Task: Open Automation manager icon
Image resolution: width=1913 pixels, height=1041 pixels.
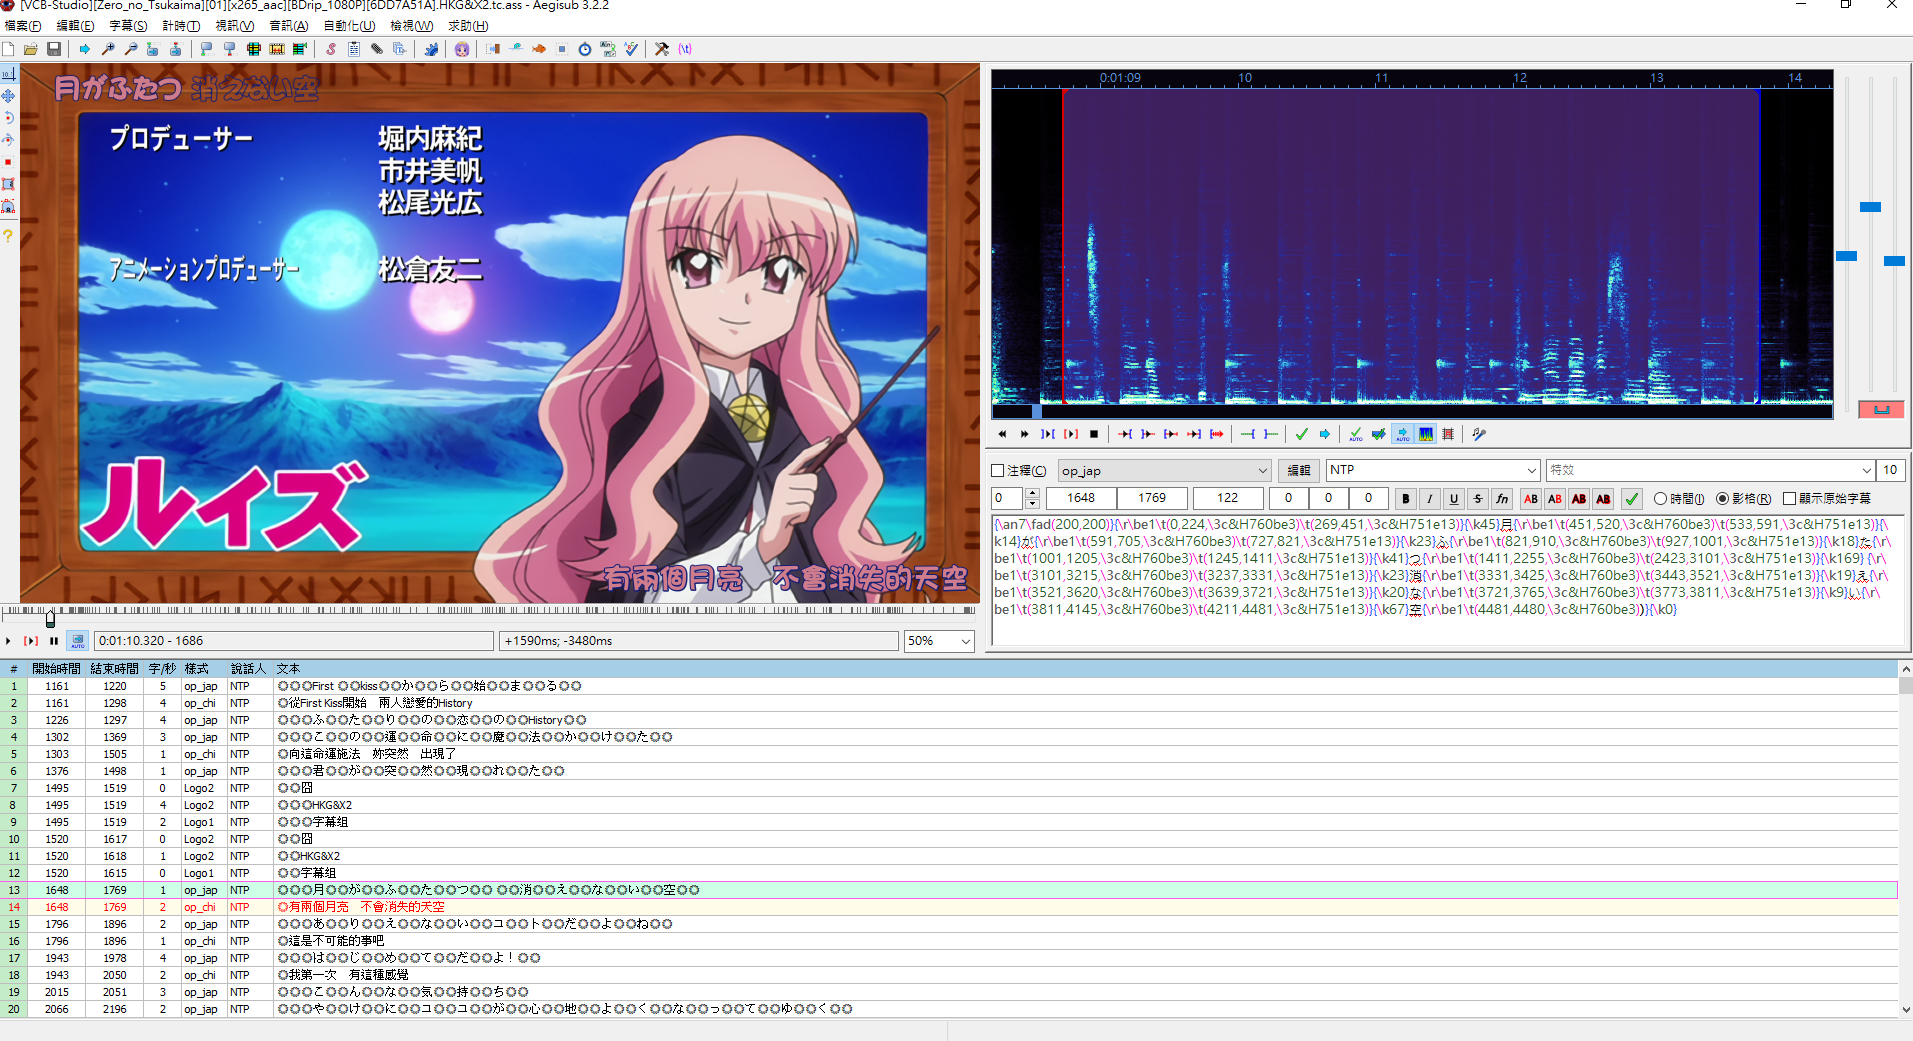Action: pos(431,49)
